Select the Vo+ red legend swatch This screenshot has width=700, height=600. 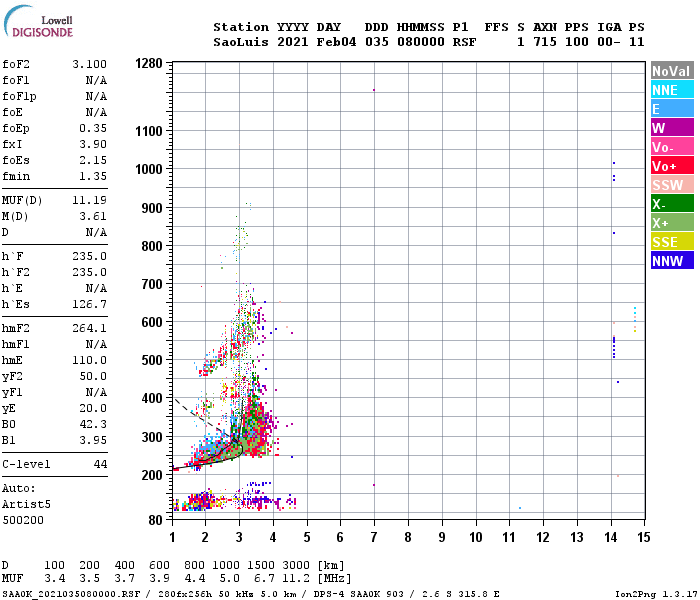pyautogui.click(x=672, y=166)
